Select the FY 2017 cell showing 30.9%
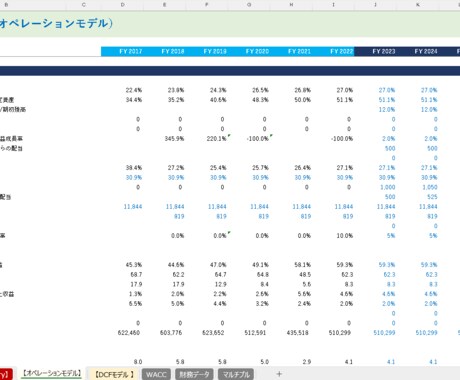The image size is (460, 380). (x=134, y=177)
